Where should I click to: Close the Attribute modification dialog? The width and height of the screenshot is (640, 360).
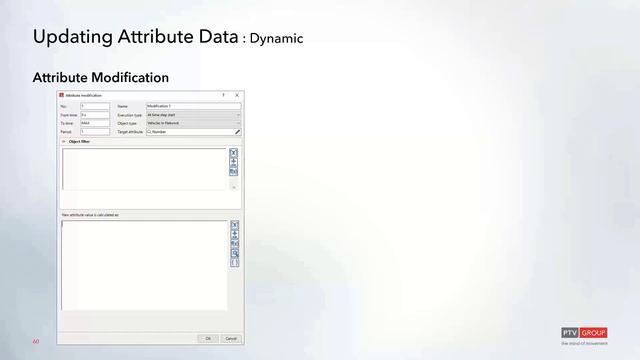[x=237, y=95]
